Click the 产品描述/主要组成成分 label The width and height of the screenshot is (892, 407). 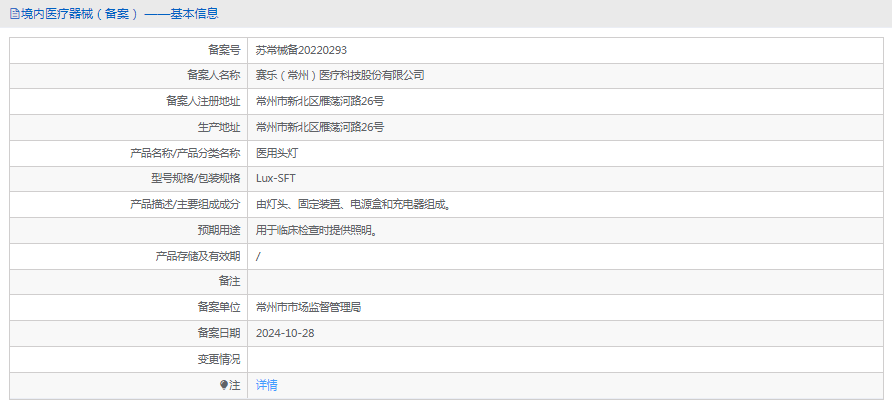[x=185, y=204]
